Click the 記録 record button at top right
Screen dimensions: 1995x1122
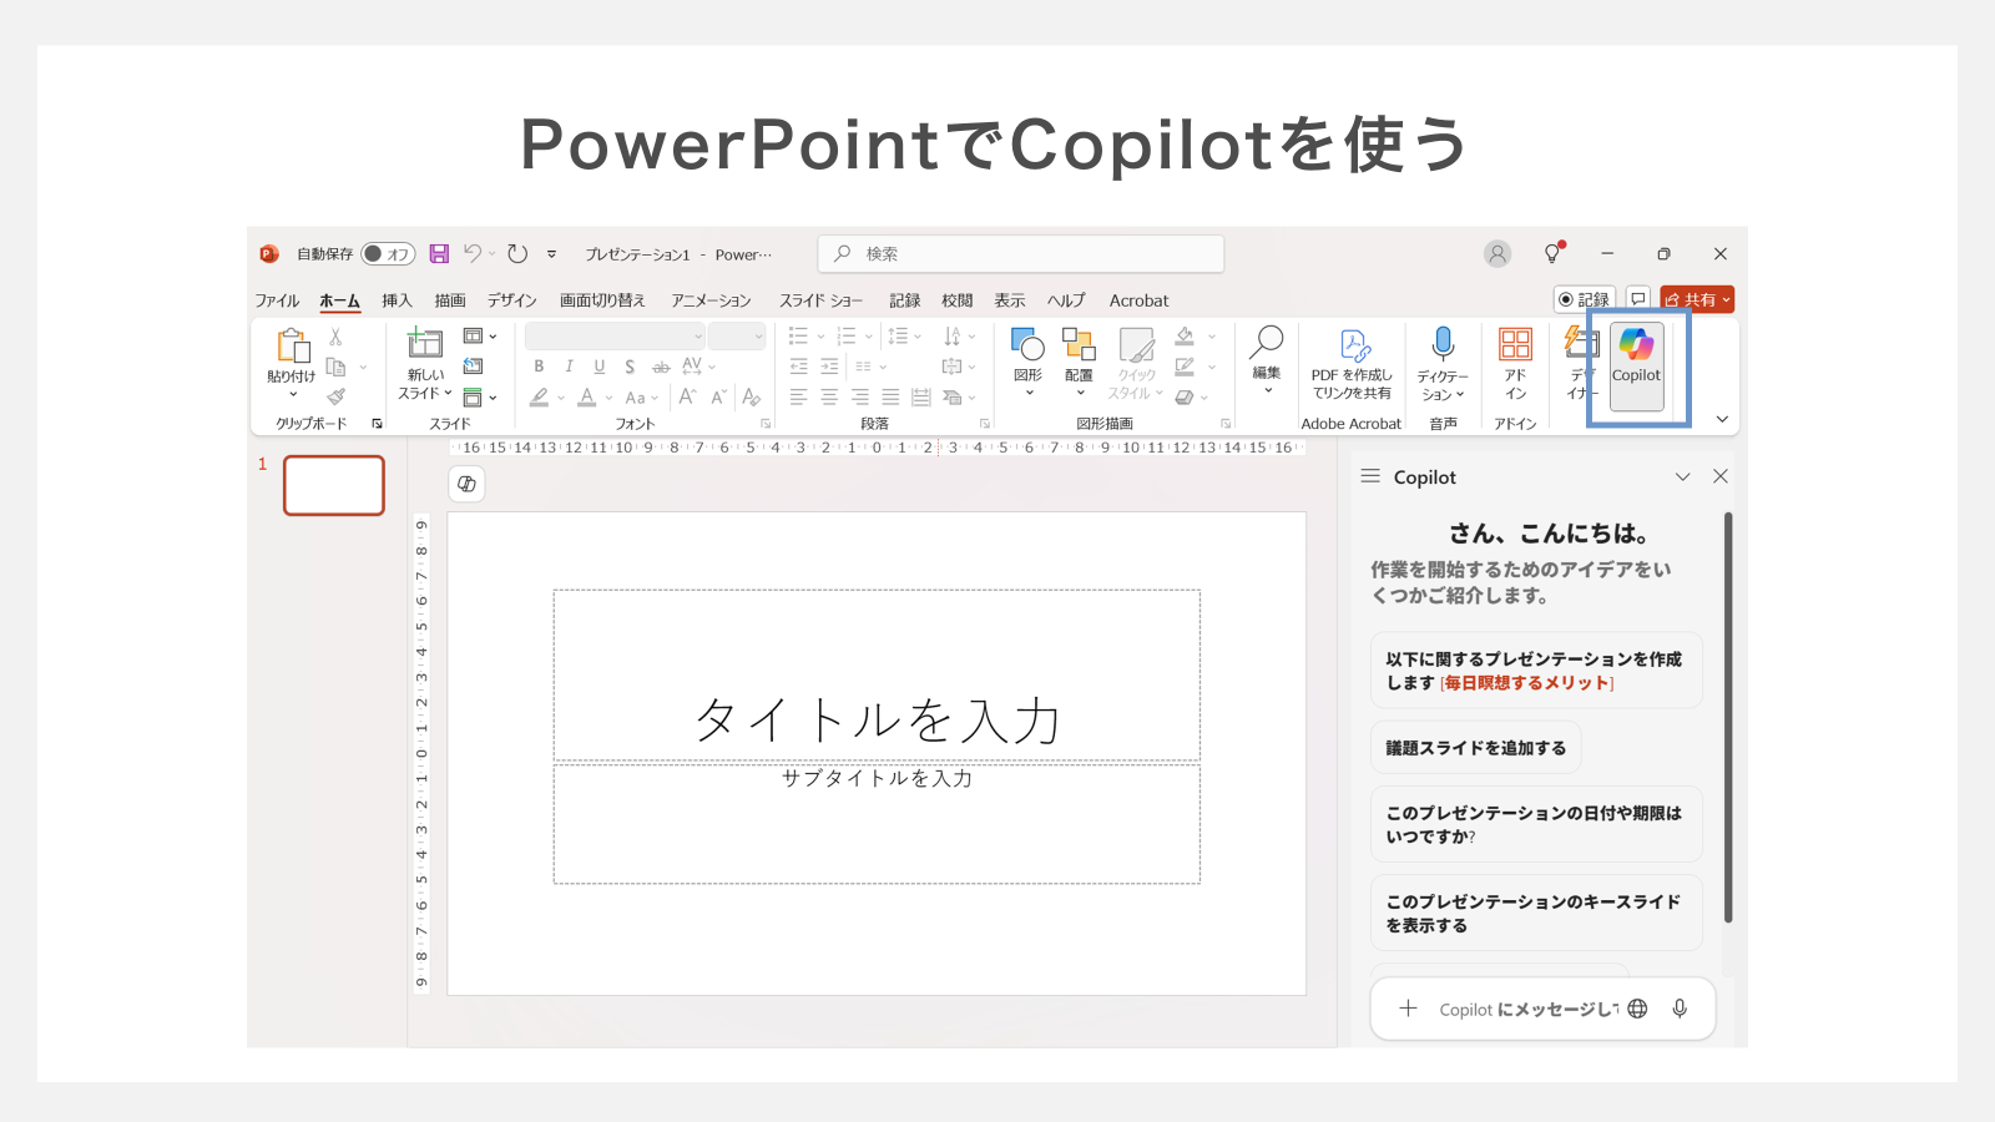(1584, 299)
